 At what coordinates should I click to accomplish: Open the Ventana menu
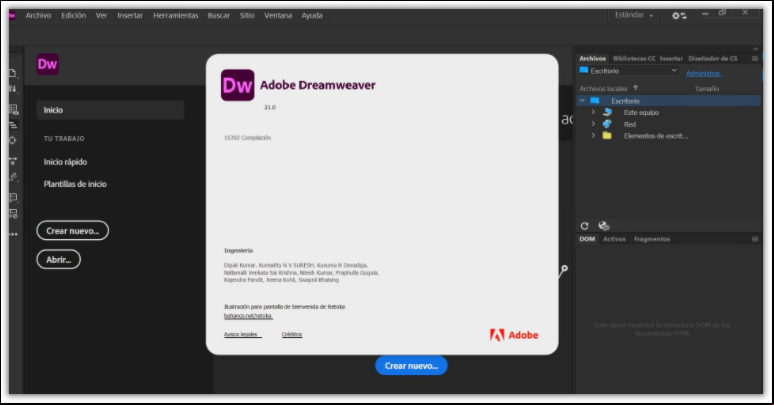tap(278, 15)
